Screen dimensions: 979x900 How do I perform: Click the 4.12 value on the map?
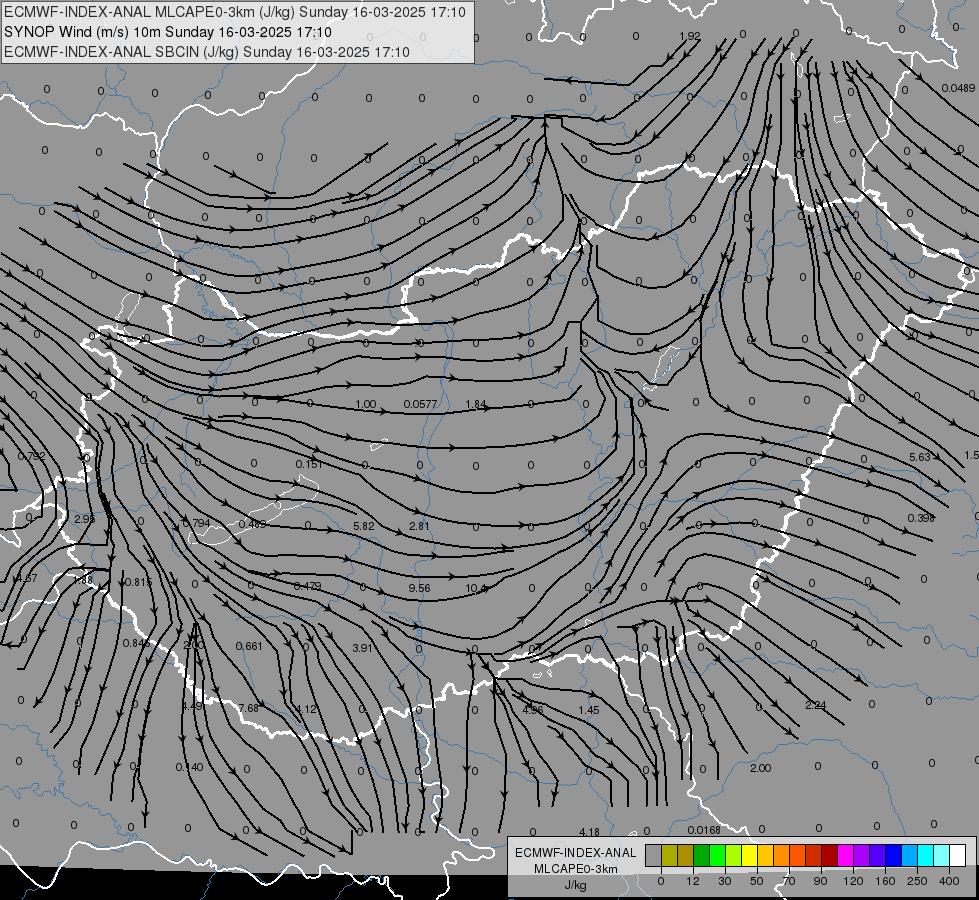[306, 709]
